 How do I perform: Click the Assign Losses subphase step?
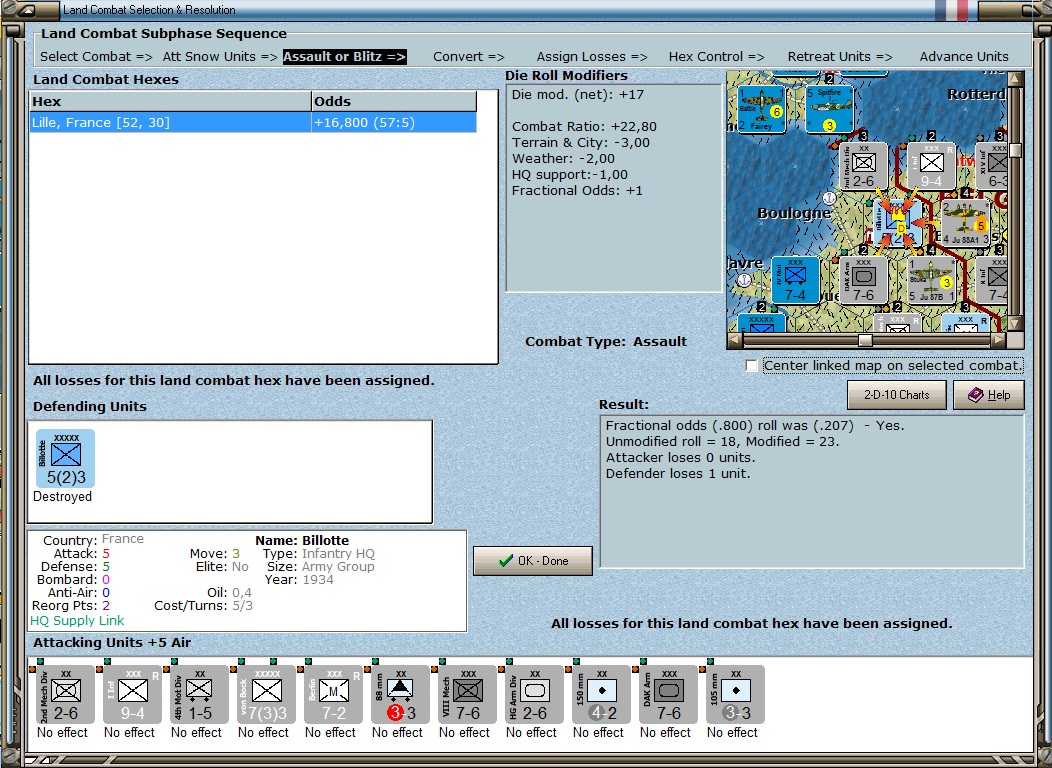point(591,57)
